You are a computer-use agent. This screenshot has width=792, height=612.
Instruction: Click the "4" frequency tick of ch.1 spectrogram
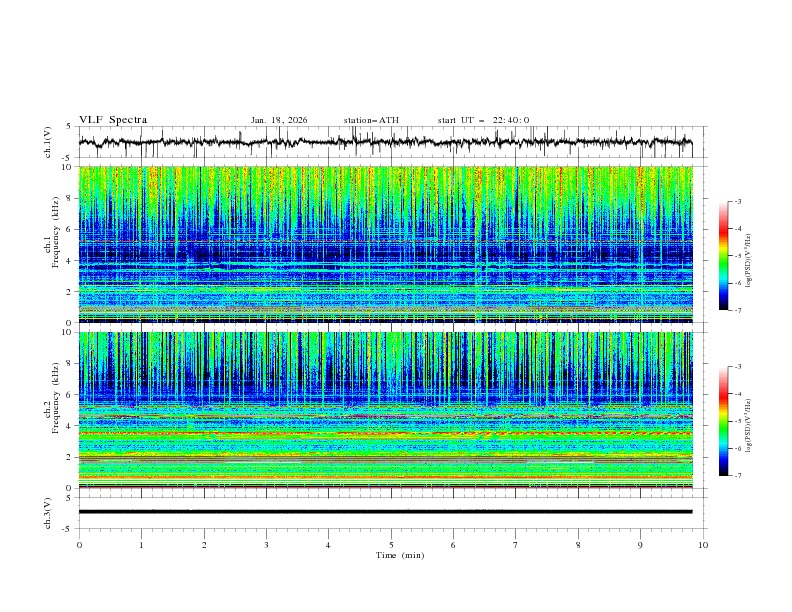(x=69, y=261)
